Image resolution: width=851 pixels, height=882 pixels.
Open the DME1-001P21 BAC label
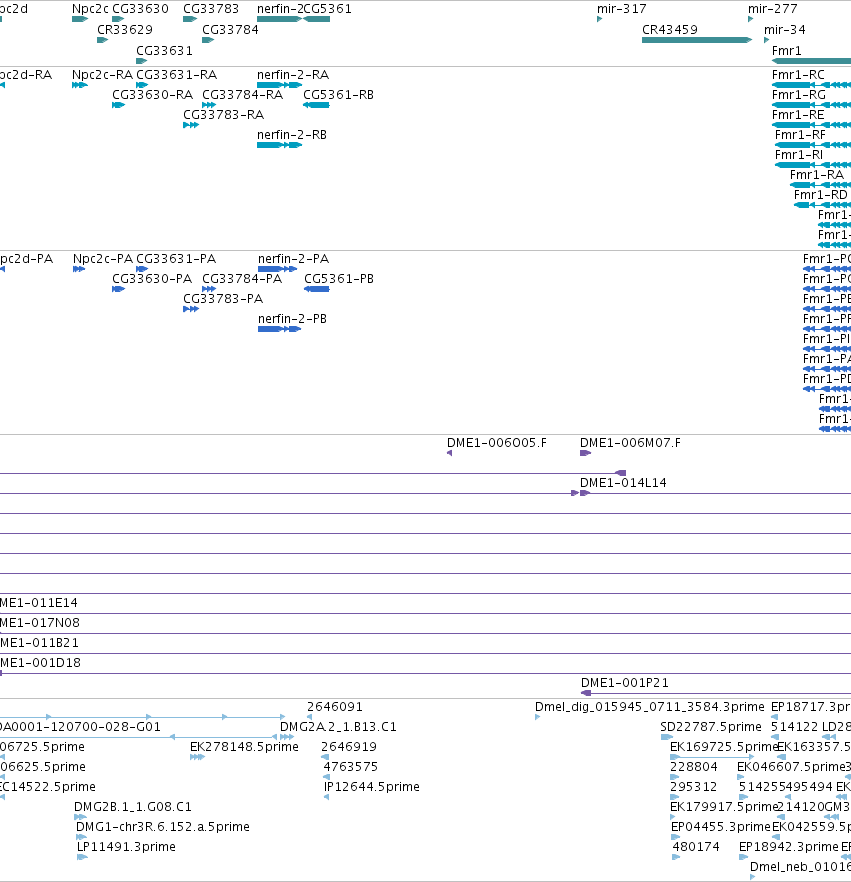625,683
